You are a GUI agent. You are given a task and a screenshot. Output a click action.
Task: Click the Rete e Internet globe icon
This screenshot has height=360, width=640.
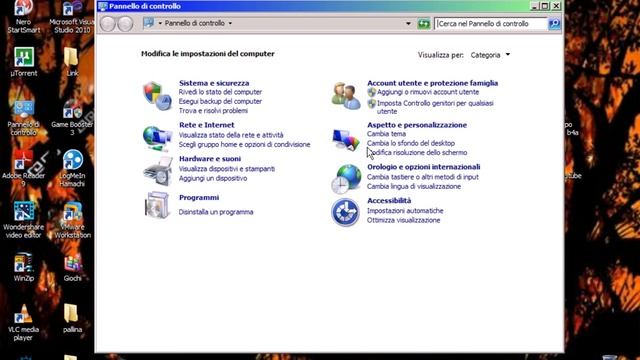click(158, 138)
